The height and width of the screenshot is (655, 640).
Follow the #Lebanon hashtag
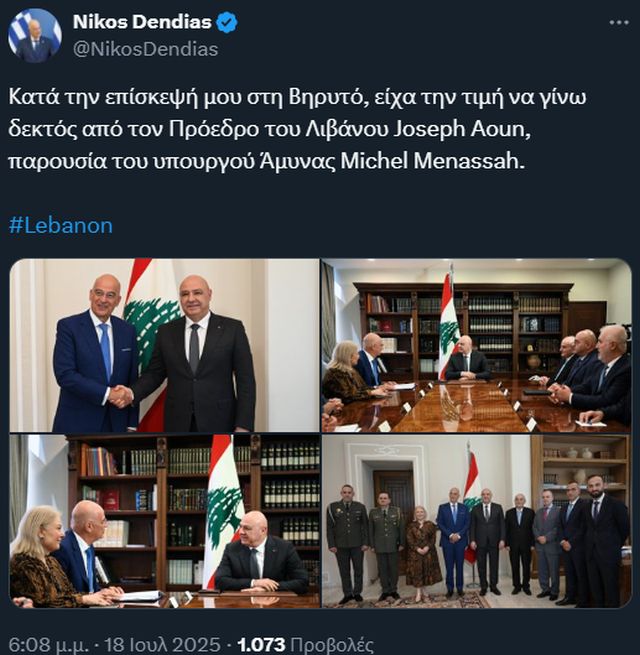click(x=61, y=226)
